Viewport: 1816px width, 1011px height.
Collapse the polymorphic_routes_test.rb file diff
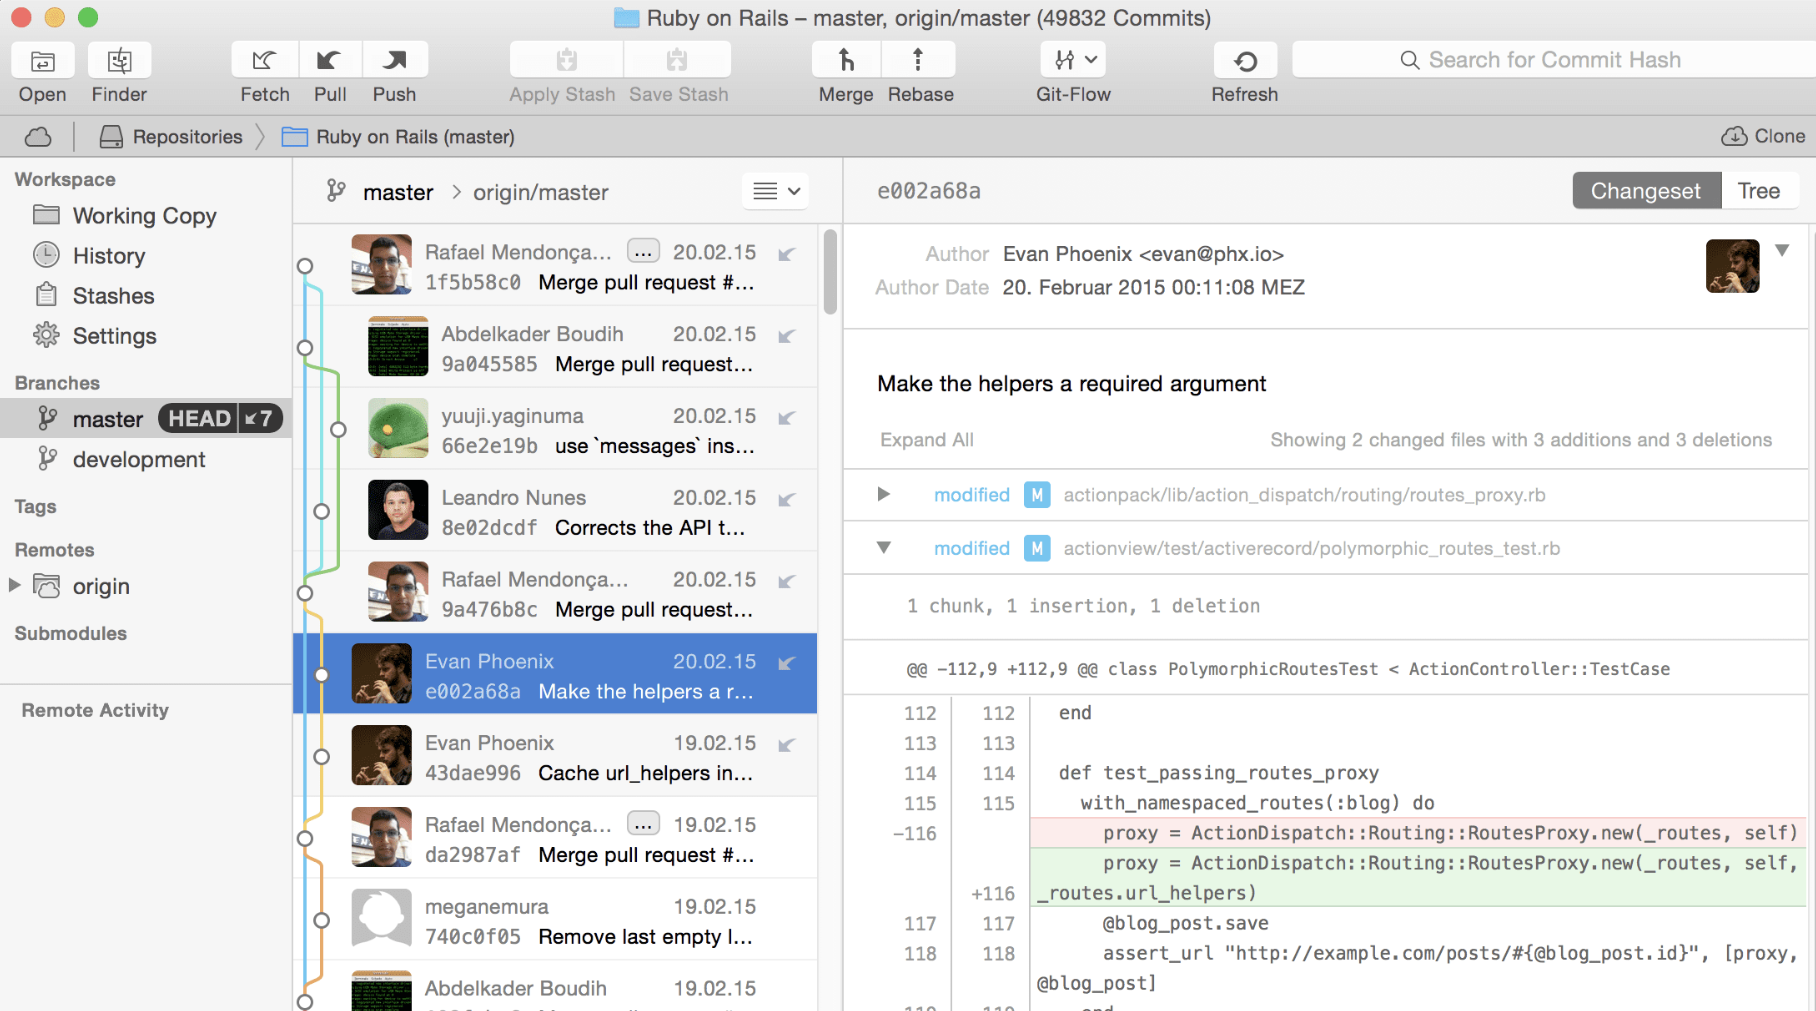click(x=883, y=547)
